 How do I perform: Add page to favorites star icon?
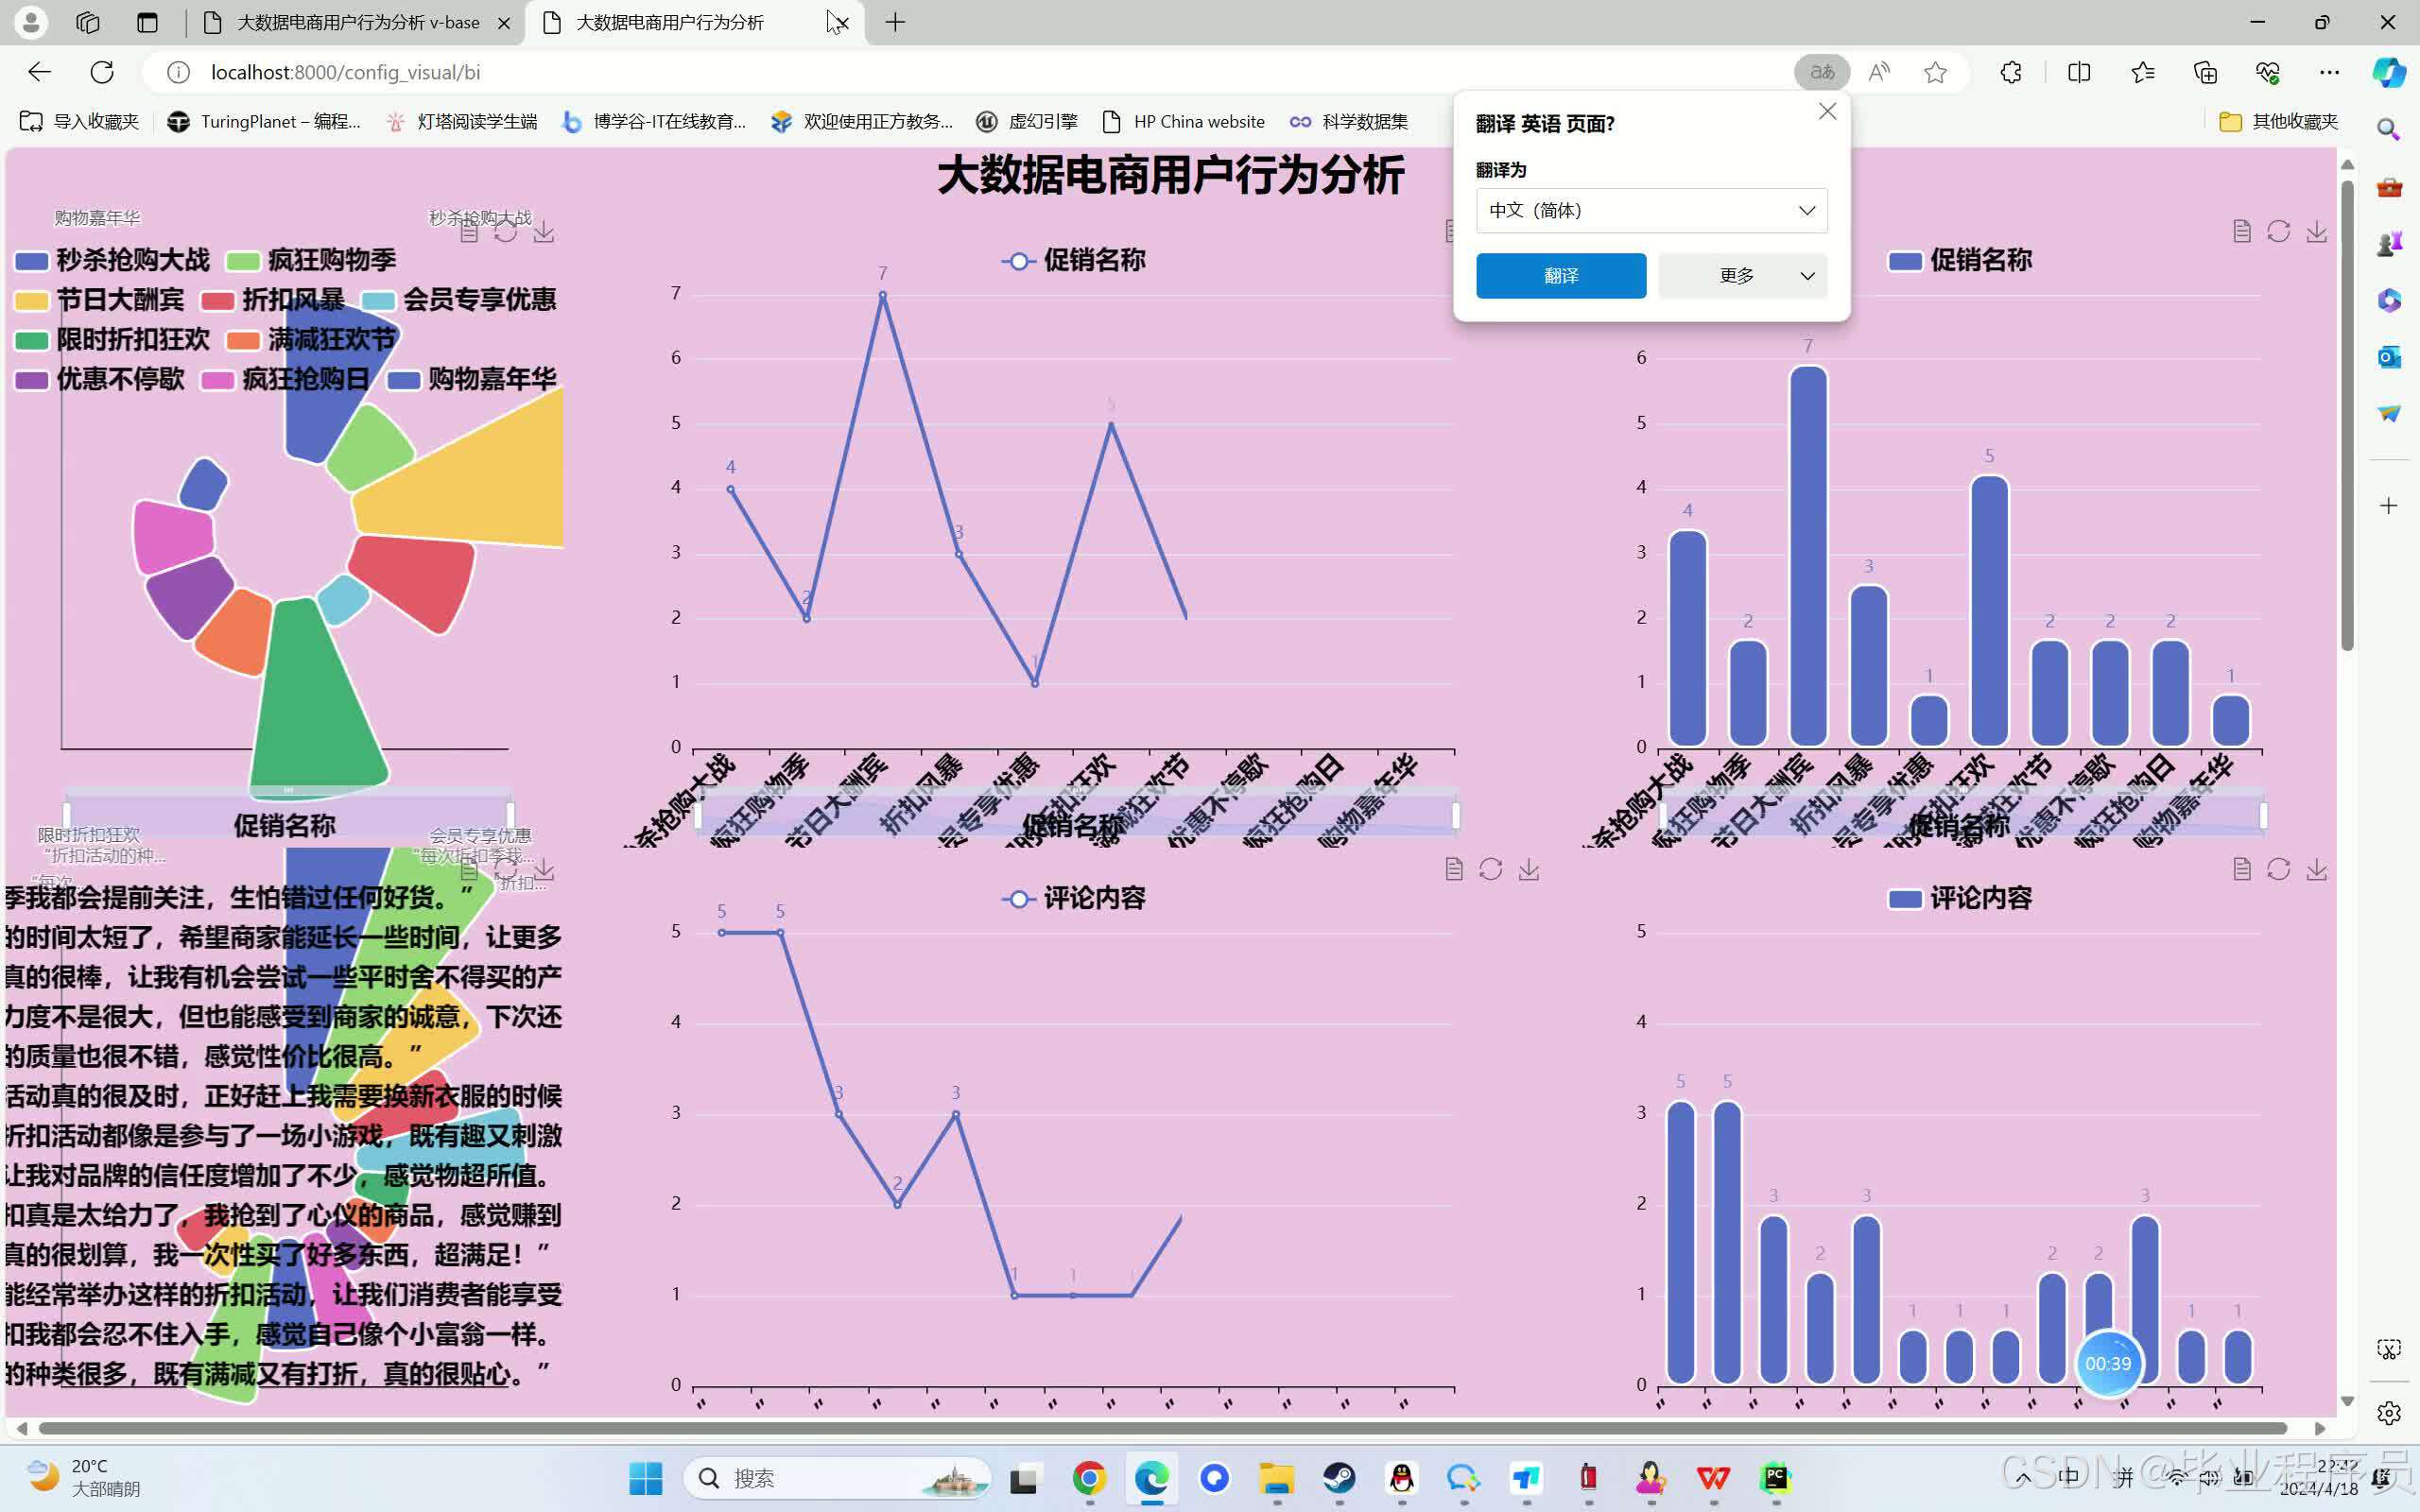coord(1935,72)
